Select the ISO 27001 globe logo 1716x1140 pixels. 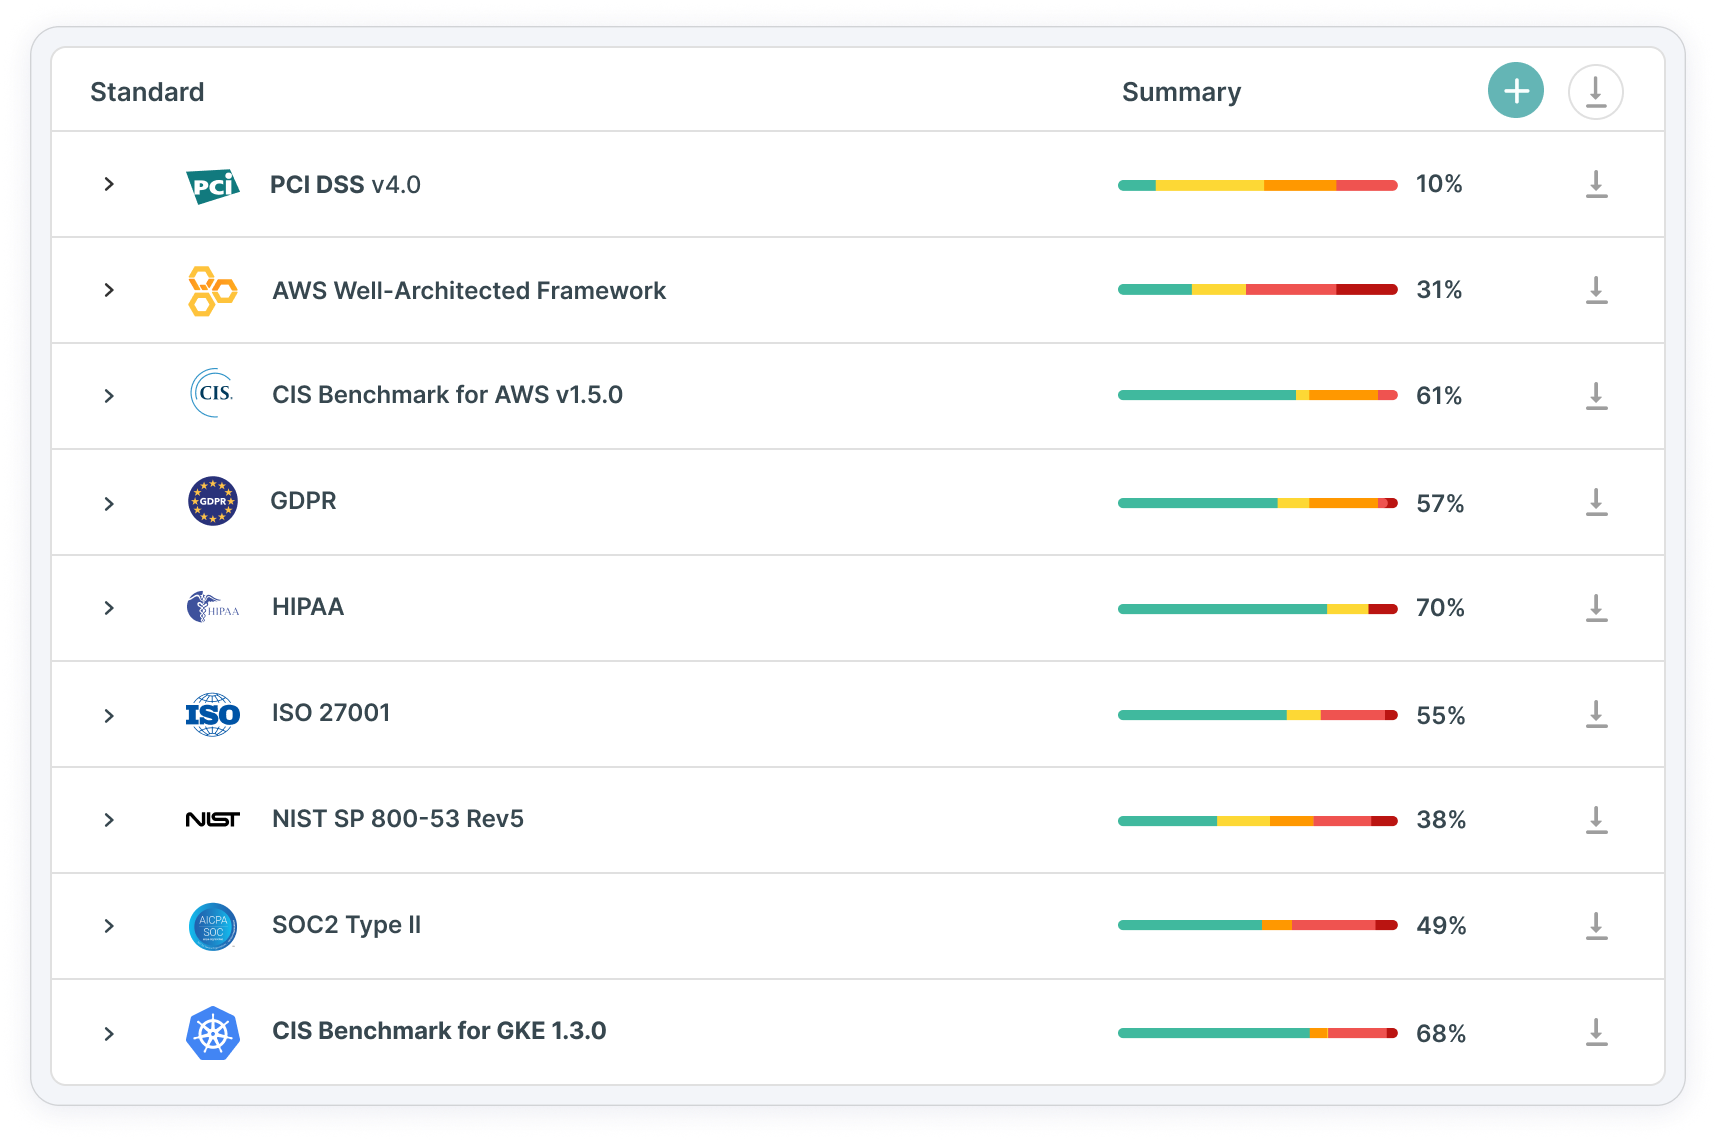point(212,713)
